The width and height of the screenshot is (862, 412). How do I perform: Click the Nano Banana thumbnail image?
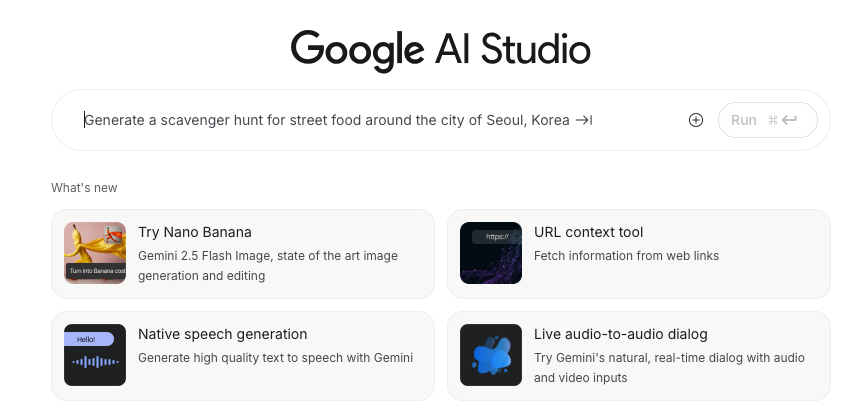point(95,253)
